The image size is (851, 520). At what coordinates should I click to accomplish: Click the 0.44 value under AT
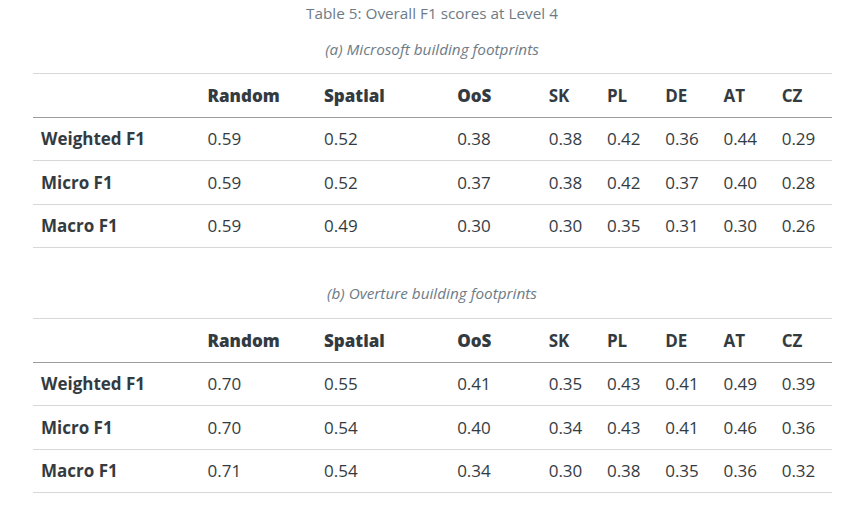coord(740,139)
